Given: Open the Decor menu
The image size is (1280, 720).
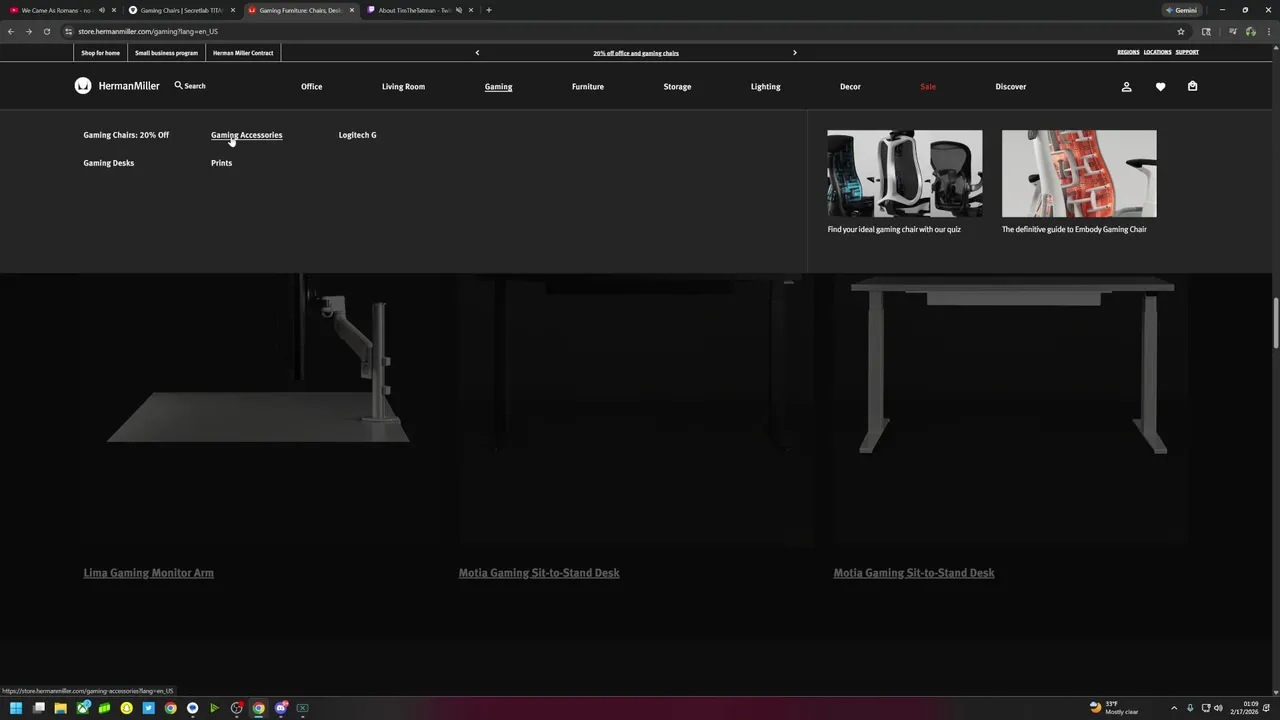Looking at the screenshot, I should coord(850,87).
